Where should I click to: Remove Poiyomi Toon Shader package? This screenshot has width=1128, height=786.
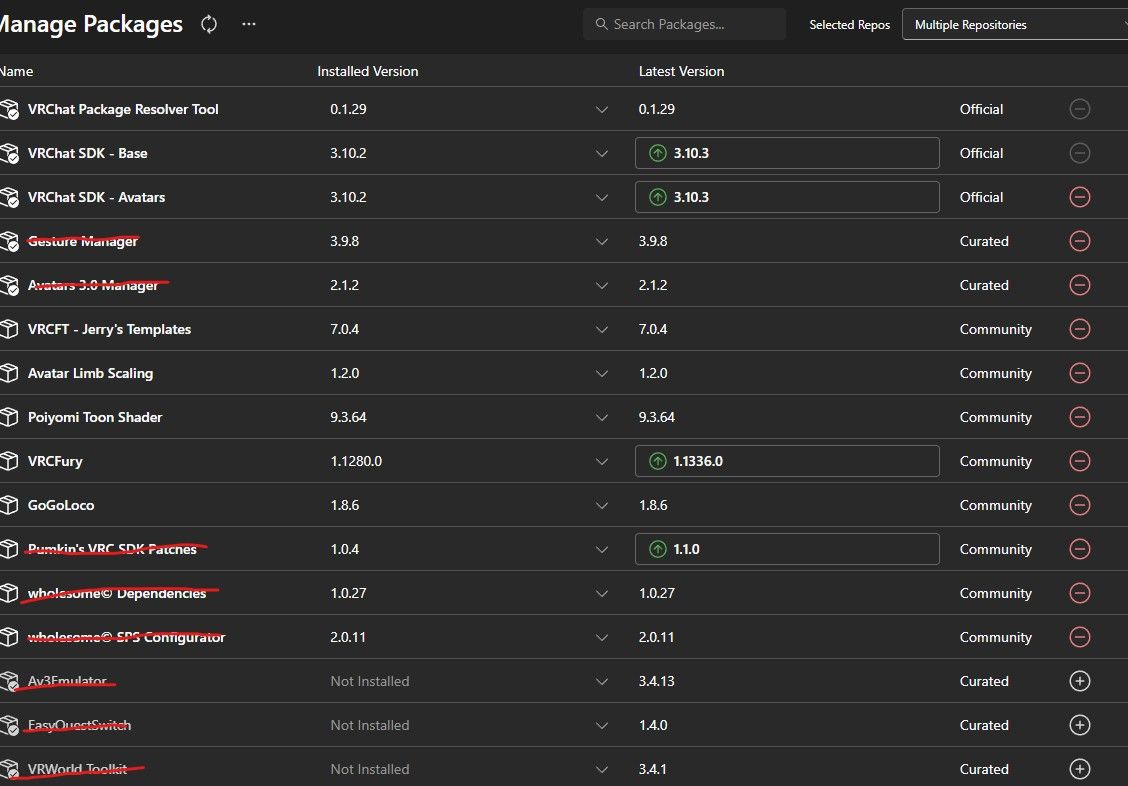[1079, 417]
